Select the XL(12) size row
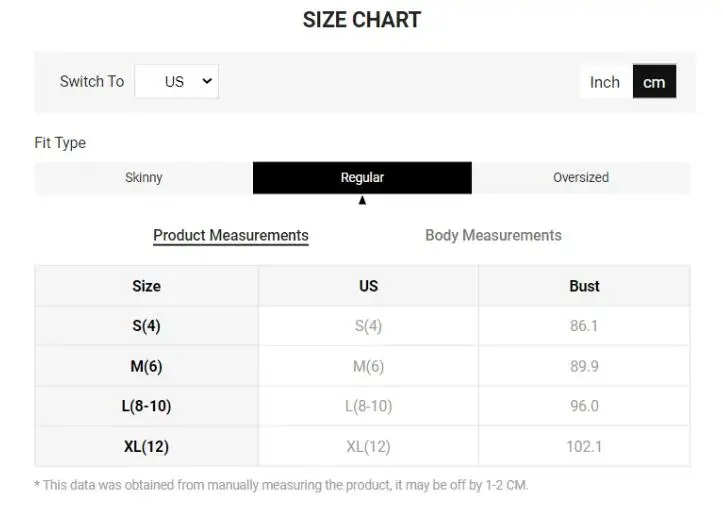Screen dimensions: 723x518 (146, 446)
